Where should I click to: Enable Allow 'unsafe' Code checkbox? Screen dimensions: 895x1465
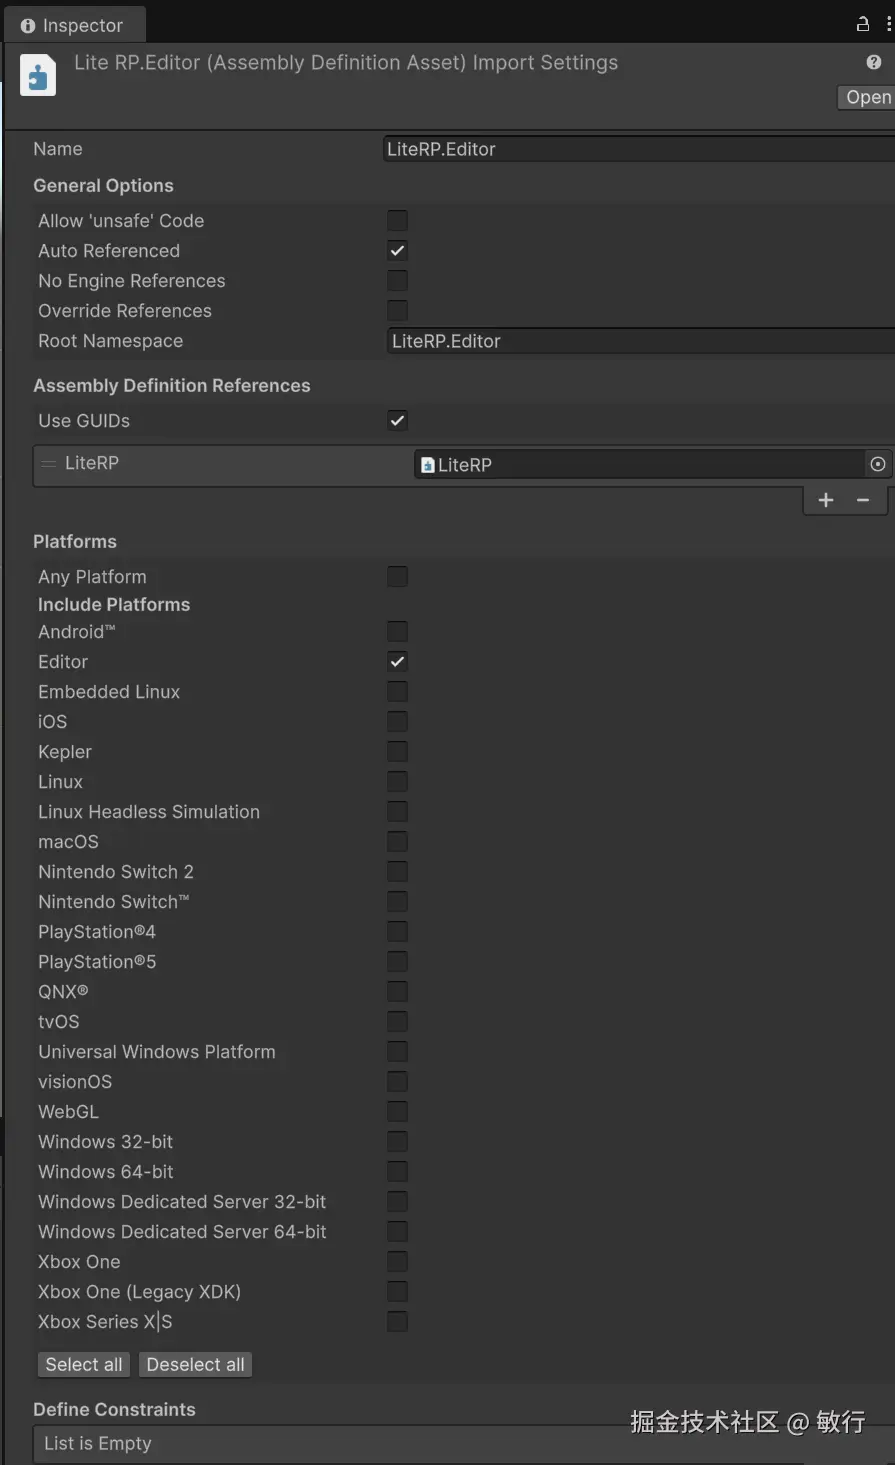pos(397,221)
